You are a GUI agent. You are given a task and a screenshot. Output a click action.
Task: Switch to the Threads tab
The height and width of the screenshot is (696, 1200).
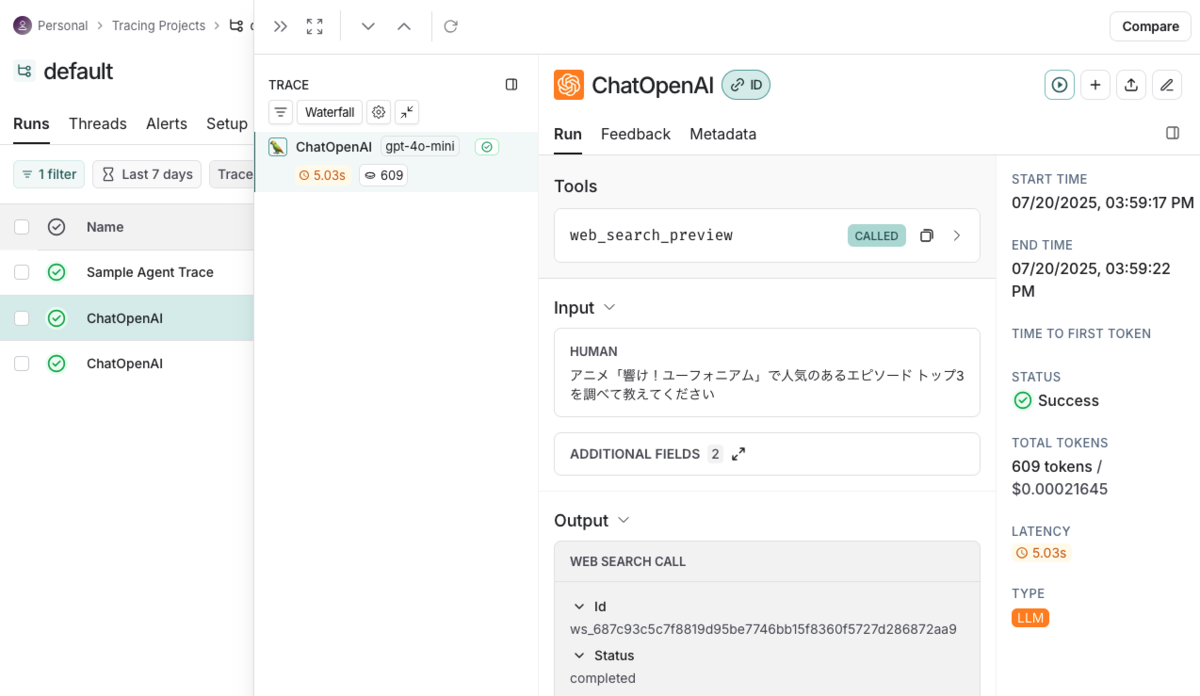tap(98, 124)
